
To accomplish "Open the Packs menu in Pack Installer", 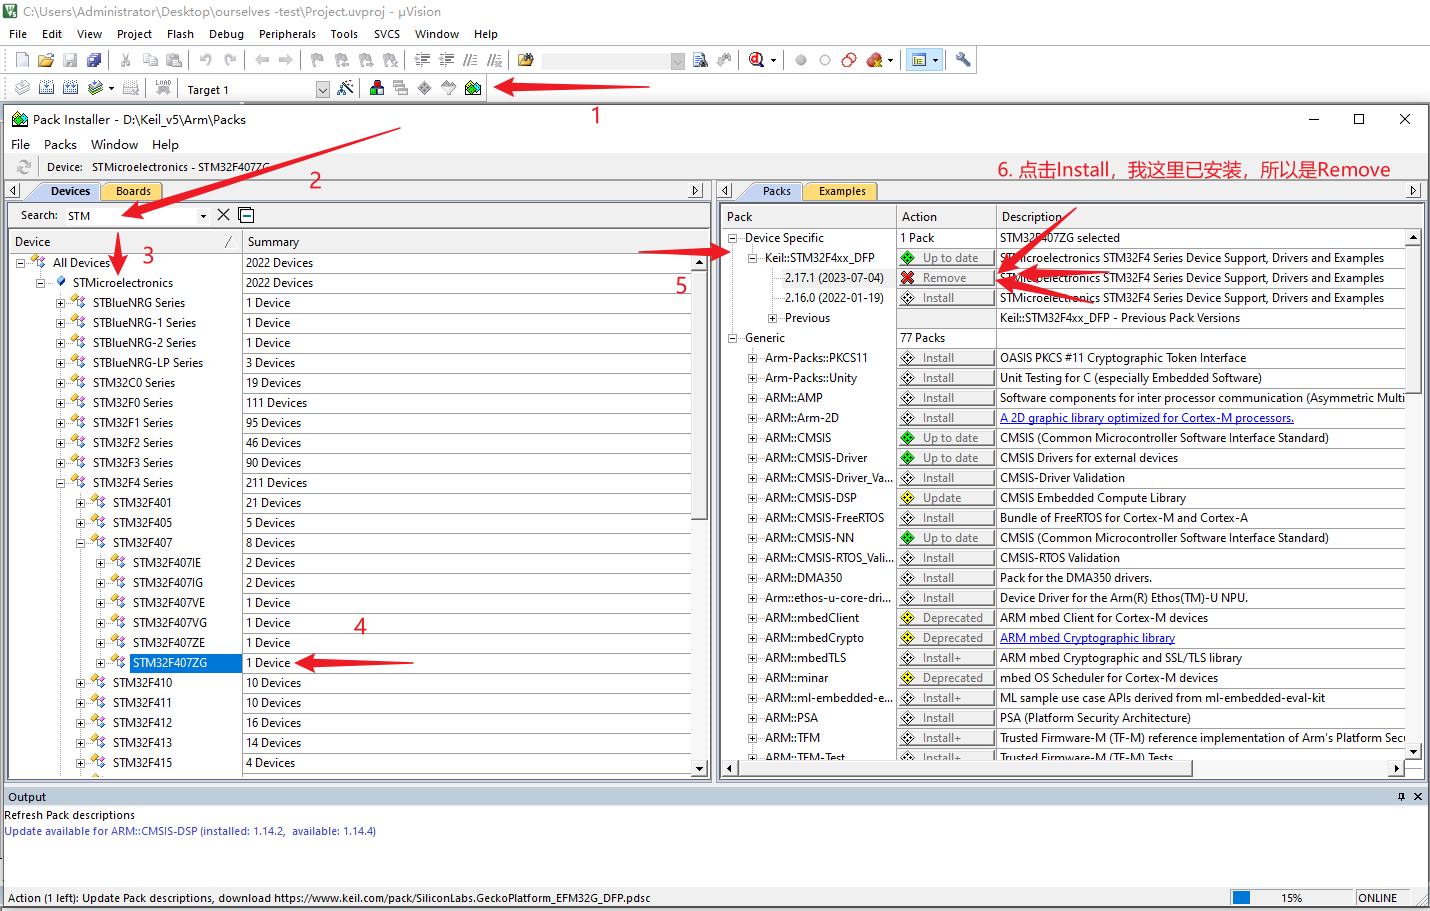I will tap(60, 144).
